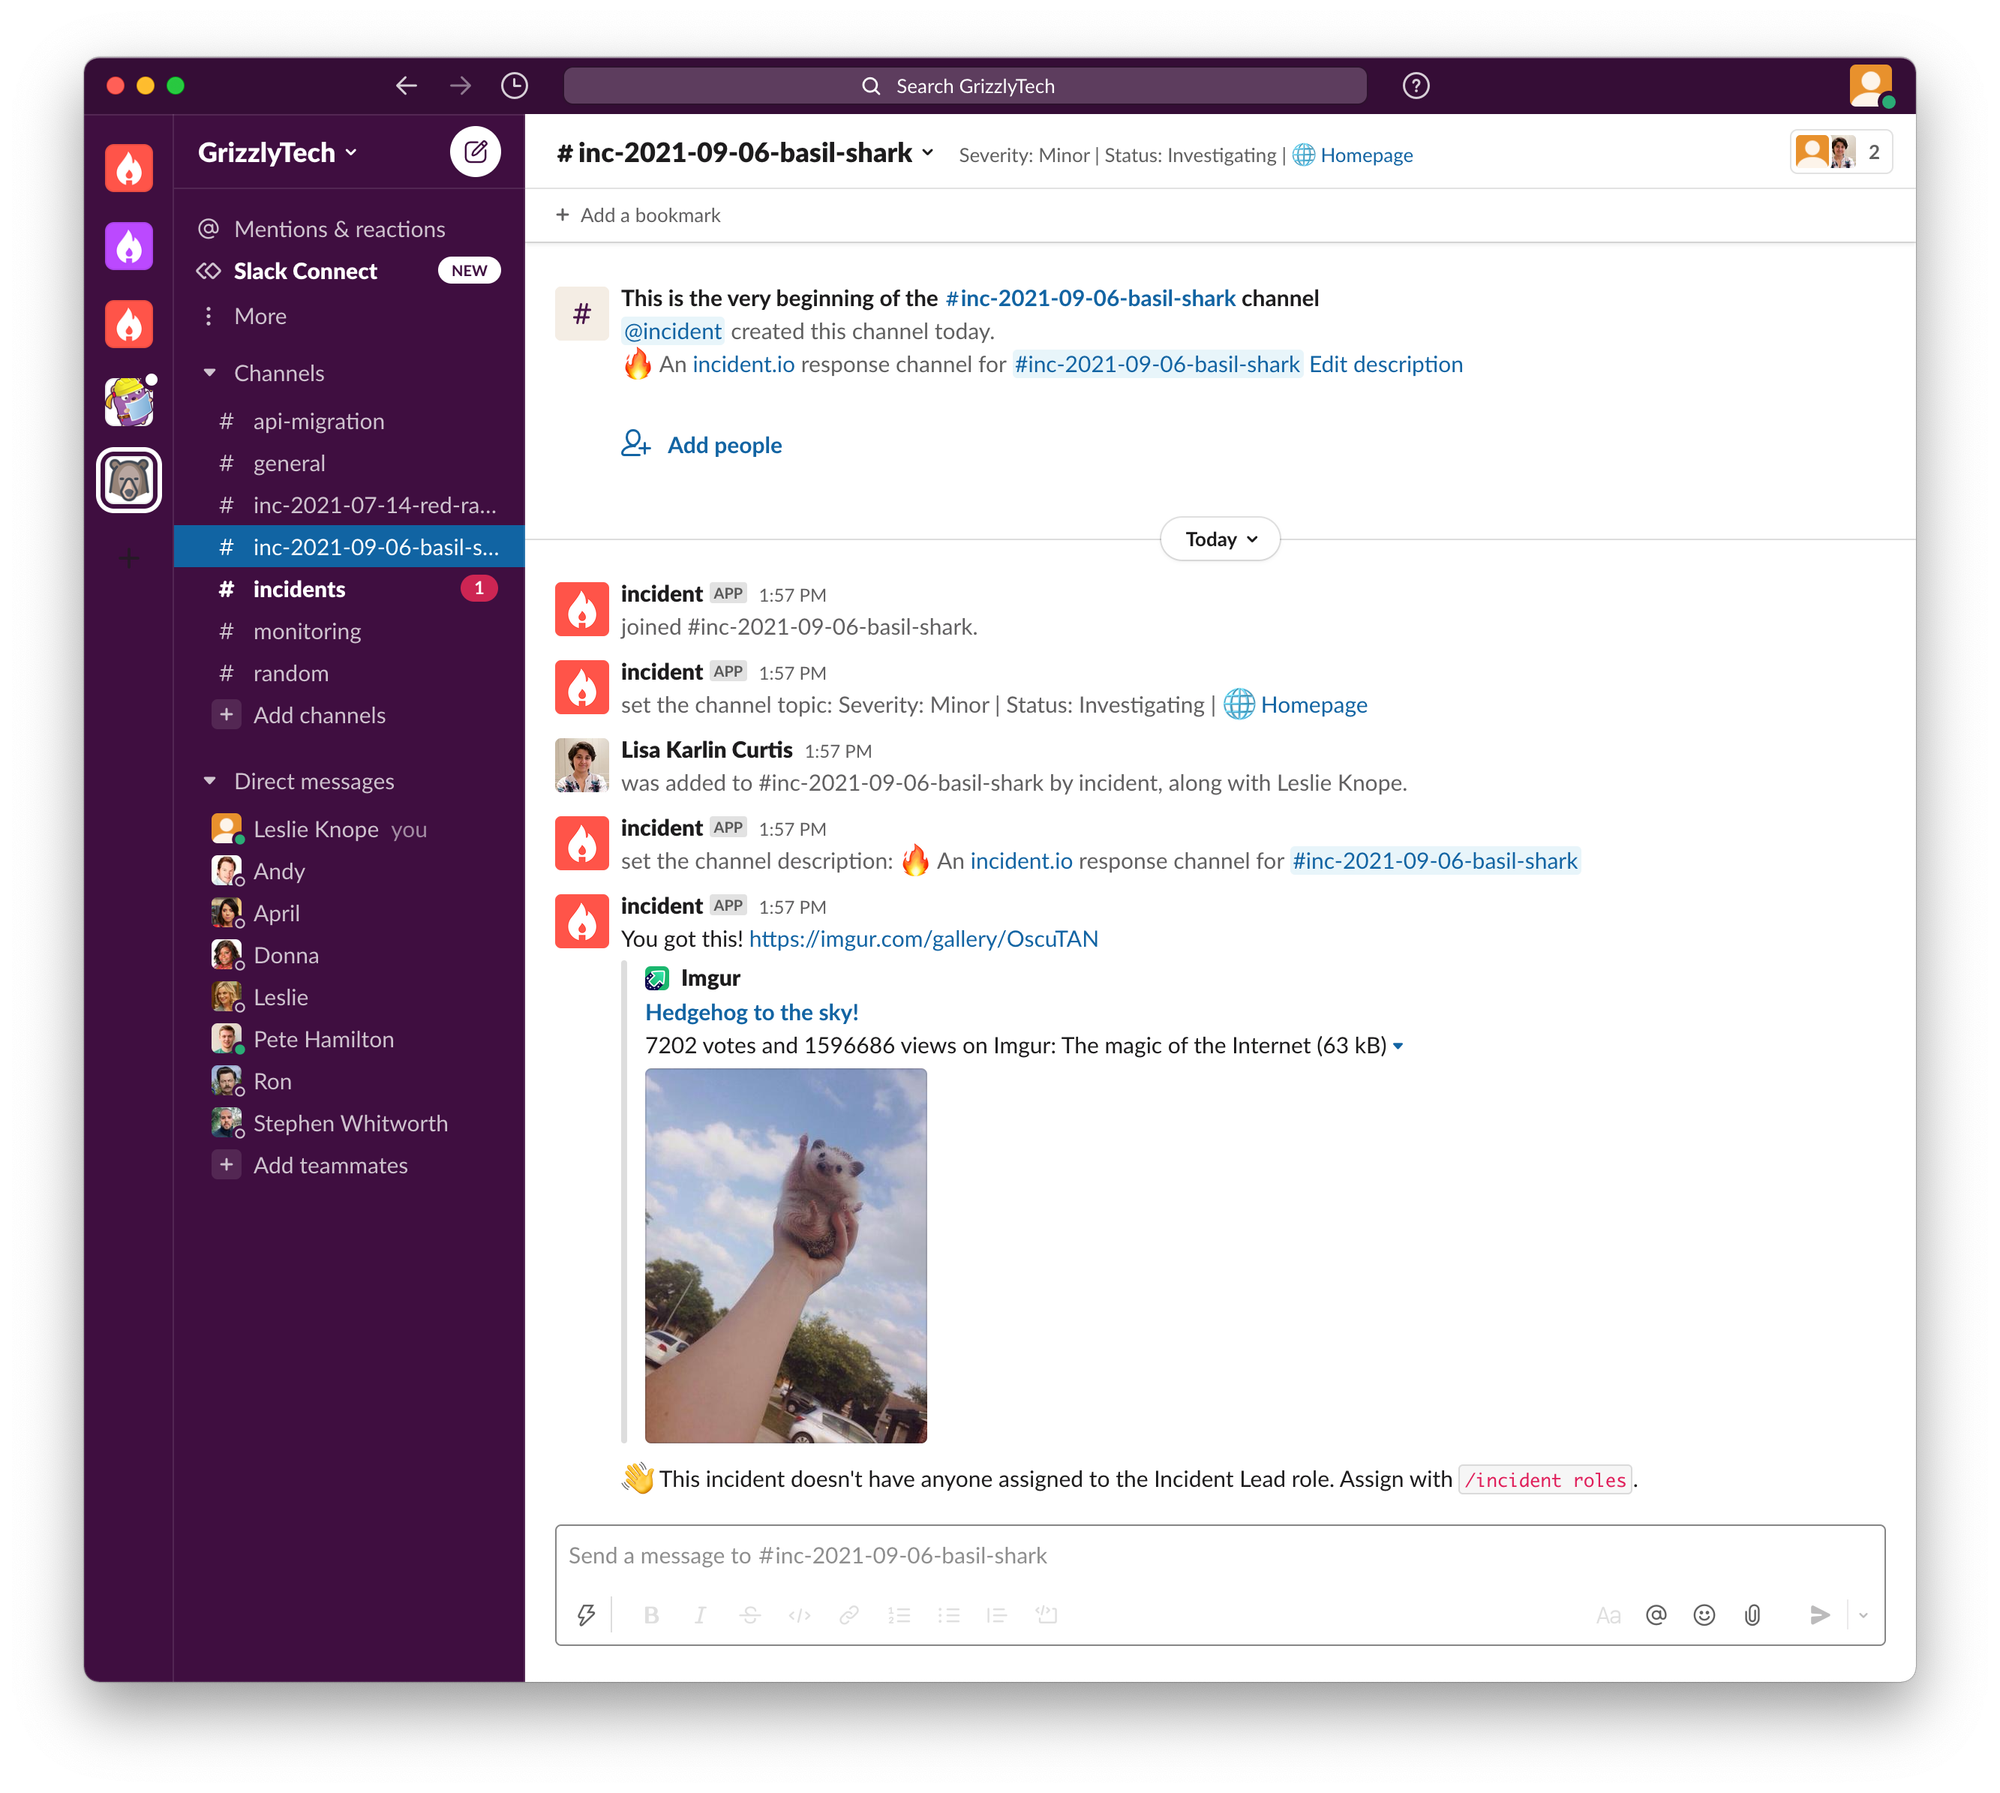
Task: Click the emoji picker icon
Action: coord(1704,1614)
